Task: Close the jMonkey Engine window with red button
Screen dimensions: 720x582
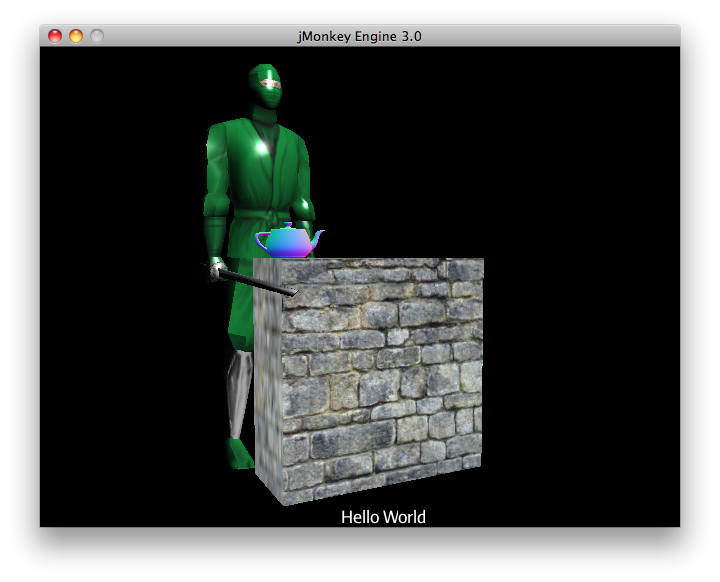Action: (55, 36)
